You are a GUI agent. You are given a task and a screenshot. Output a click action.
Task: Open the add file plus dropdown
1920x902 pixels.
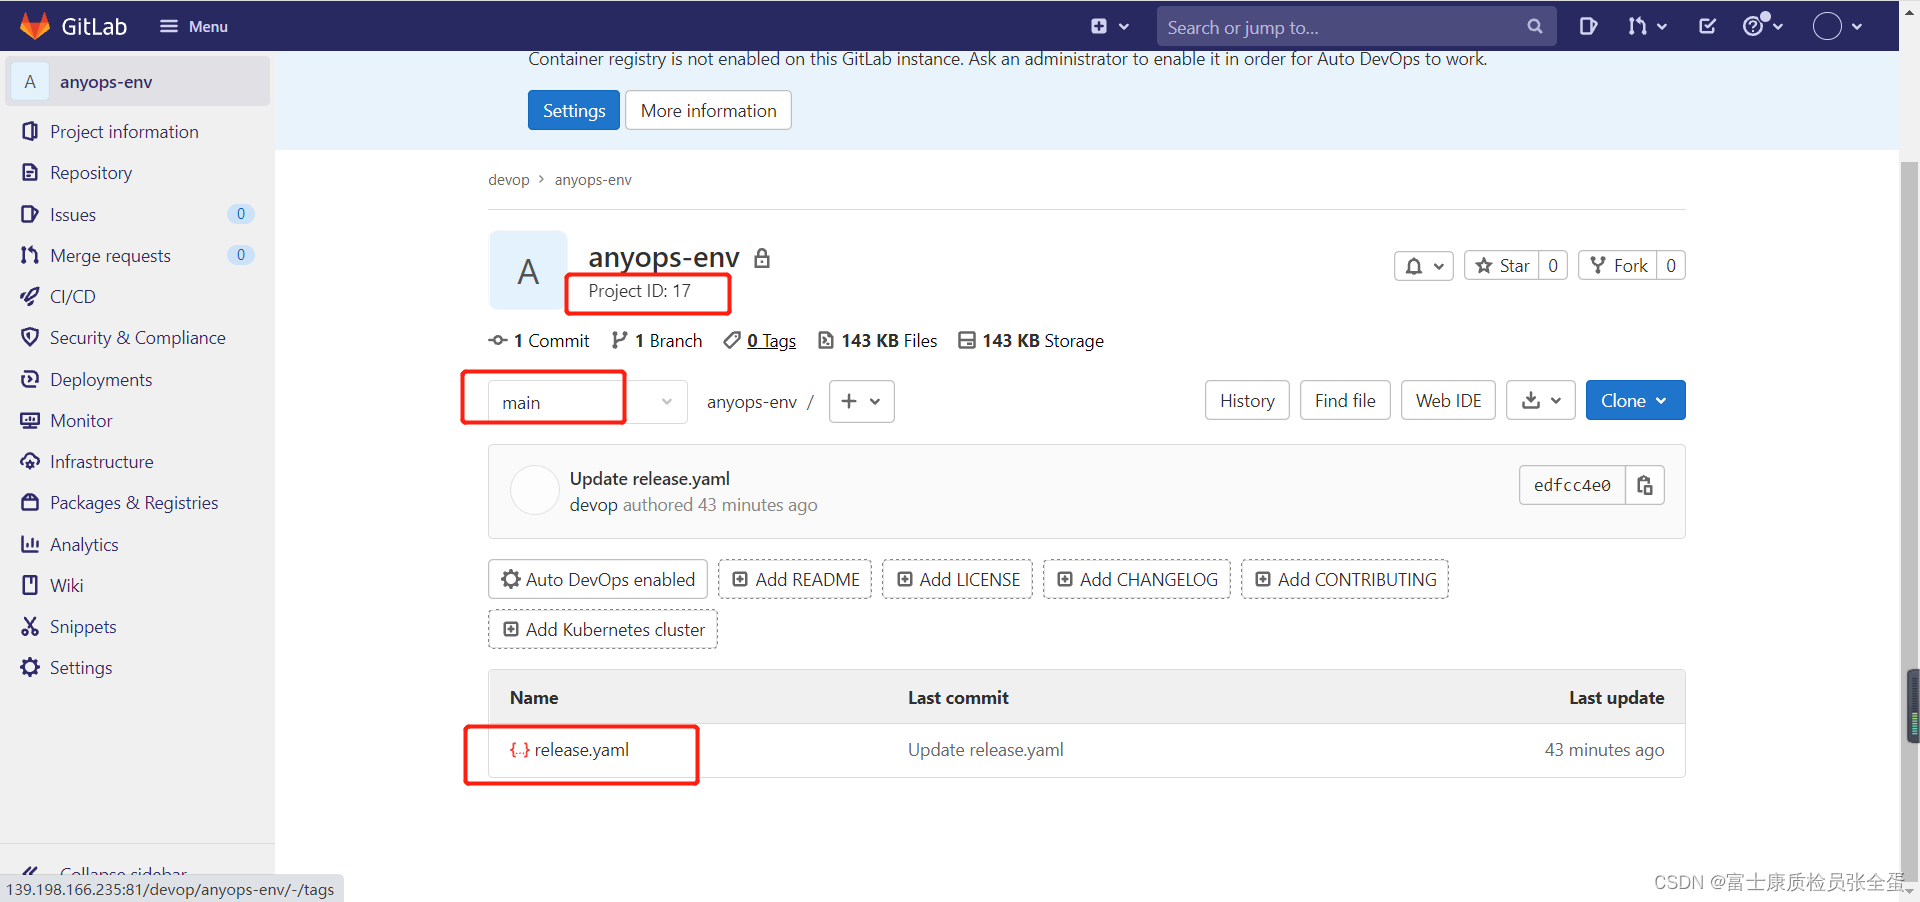(x=861, y=401)
